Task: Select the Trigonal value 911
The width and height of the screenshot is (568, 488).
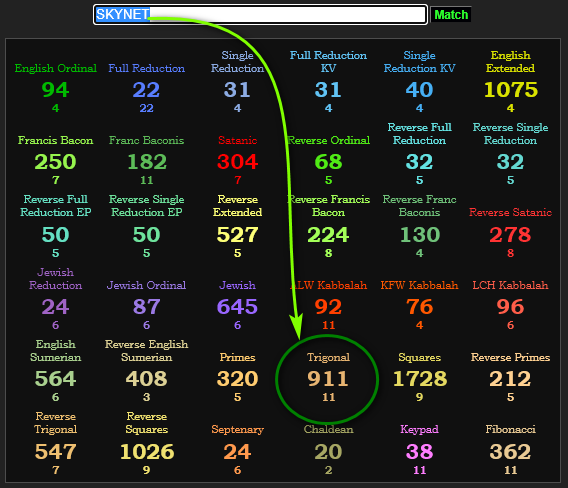Action: point(329,379)
